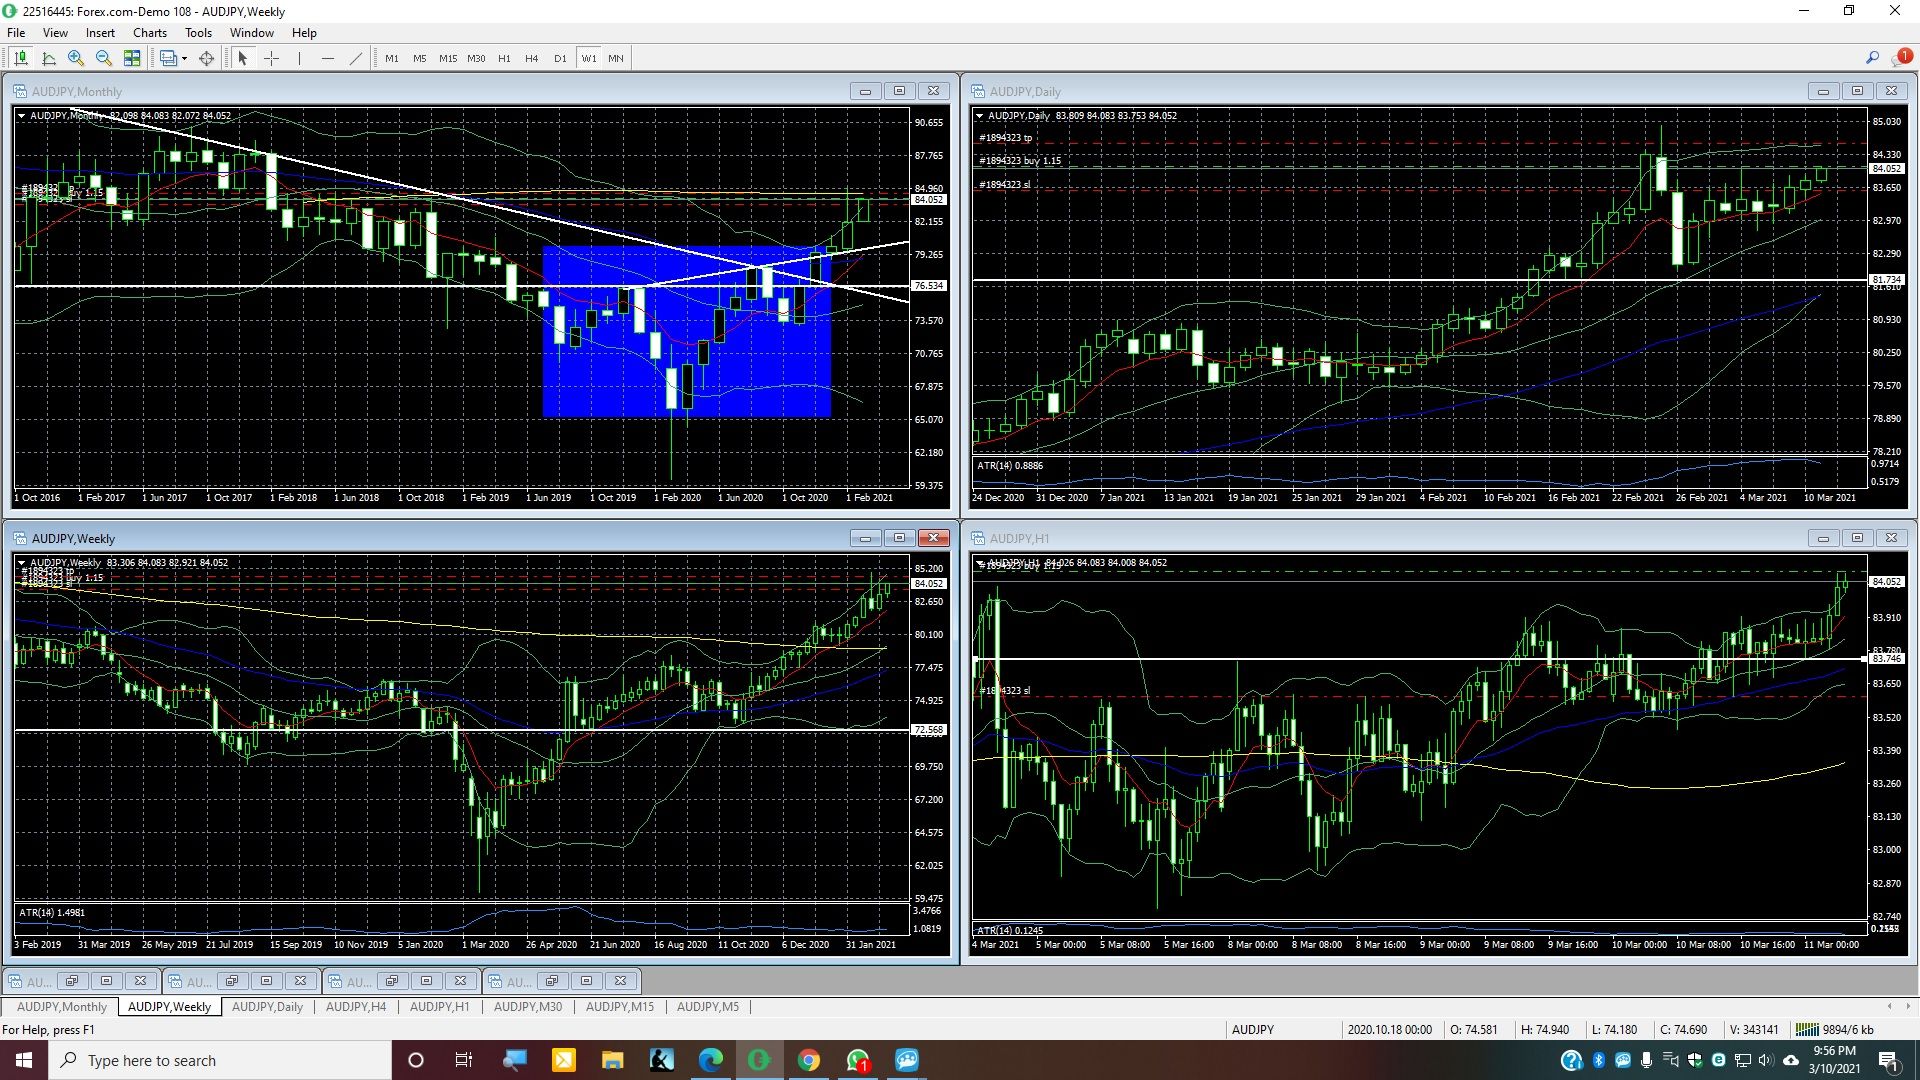Click the 76.534 price label on monthly chart

[929, 286]
